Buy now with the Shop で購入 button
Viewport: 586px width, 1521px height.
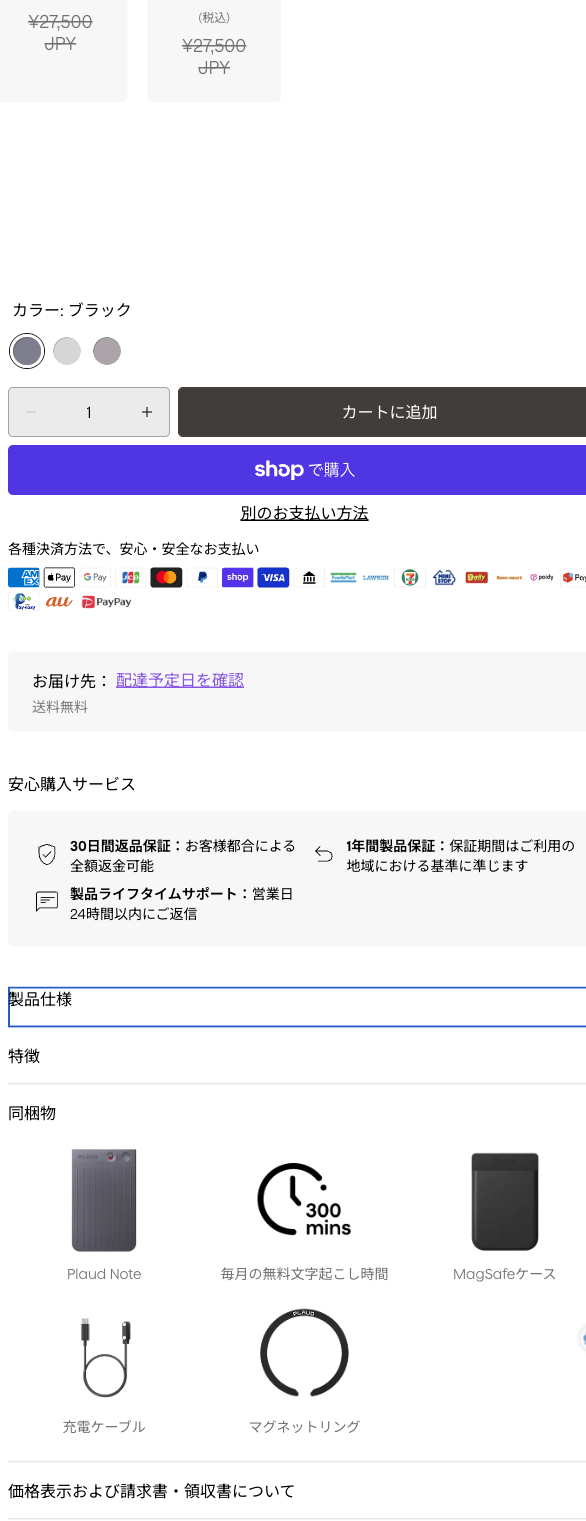[297, 470]
